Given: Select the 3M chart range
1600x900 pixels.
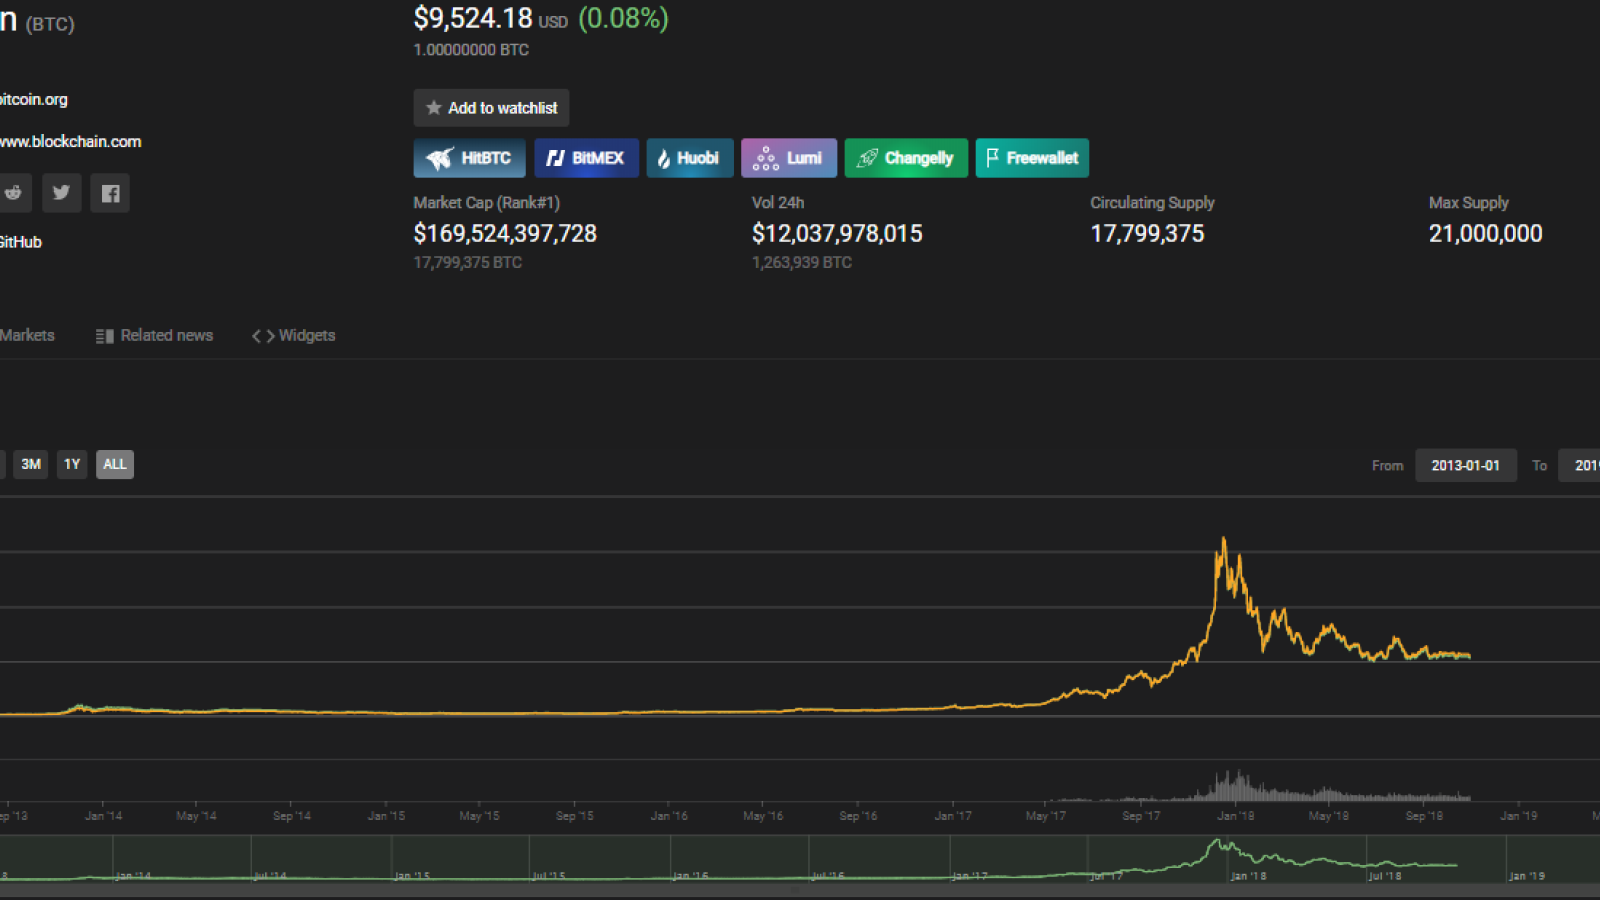Looking at the screenshot, I should click(x=31, y=464).
